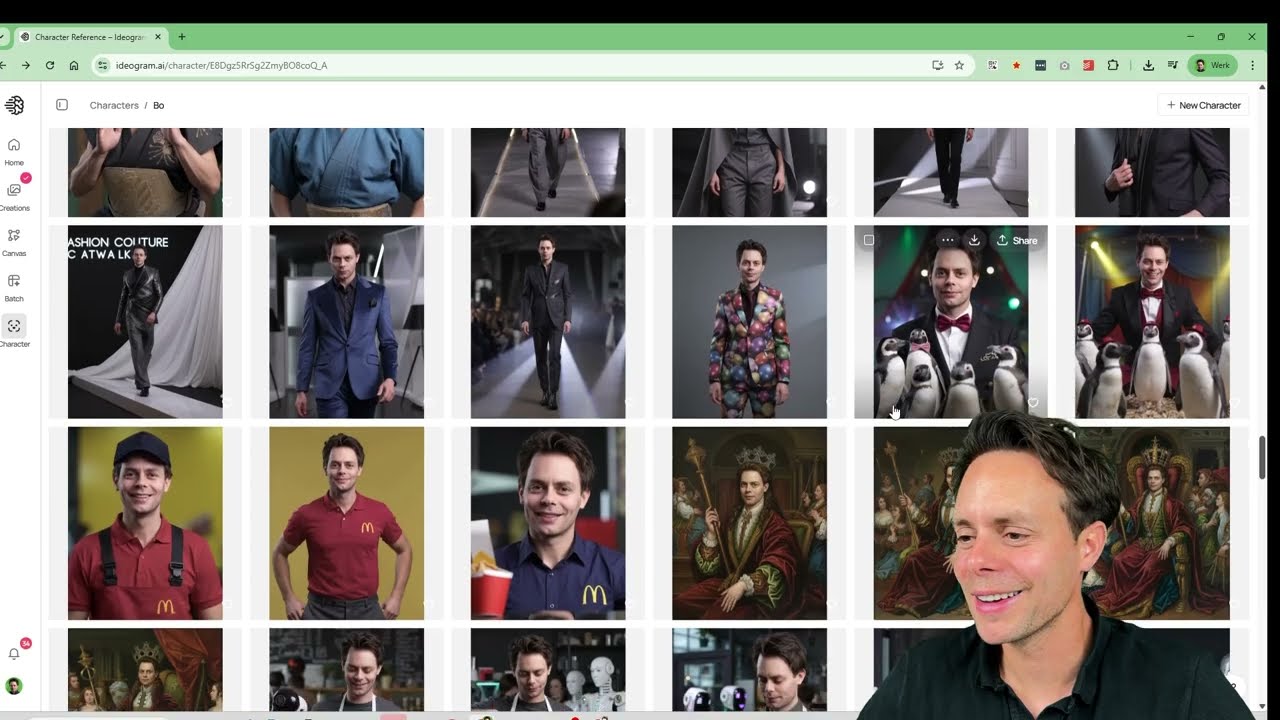Viewport: 1280px width, 720px height.
Task: Open the Fashion Couture Catwalk image
Action: coord(145,321)
